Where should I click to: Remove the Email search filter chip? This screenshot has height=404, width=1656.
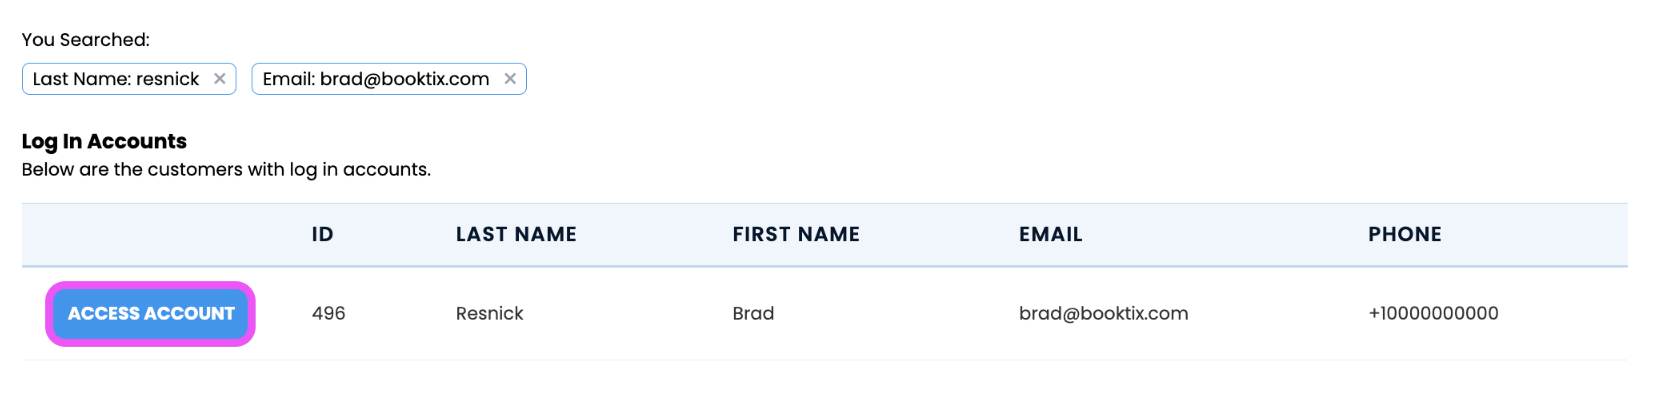pyautogui.click(x=510, y=79)
